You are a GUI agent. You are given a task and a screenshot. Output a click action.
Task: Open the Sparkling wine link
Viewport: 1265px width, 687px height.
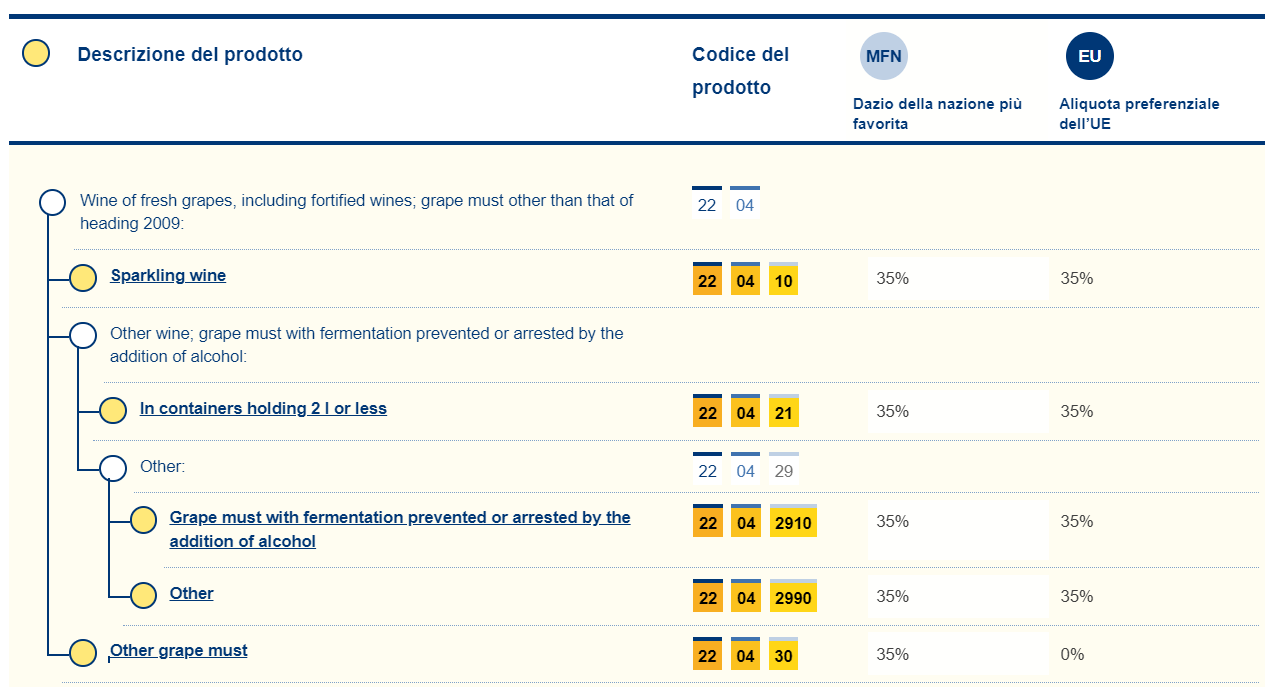pos(168,276)
